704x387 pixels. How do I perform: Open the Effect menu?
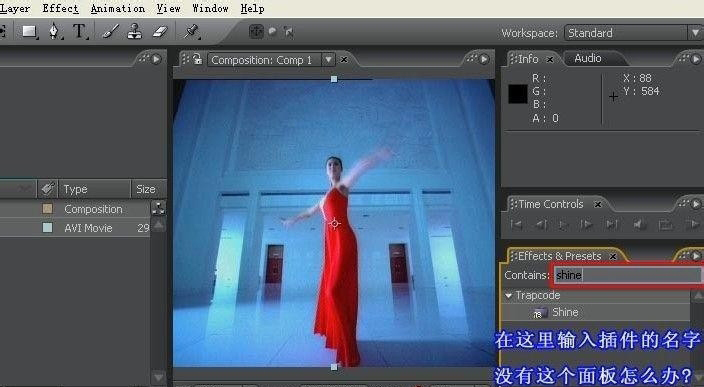point(60,9)
